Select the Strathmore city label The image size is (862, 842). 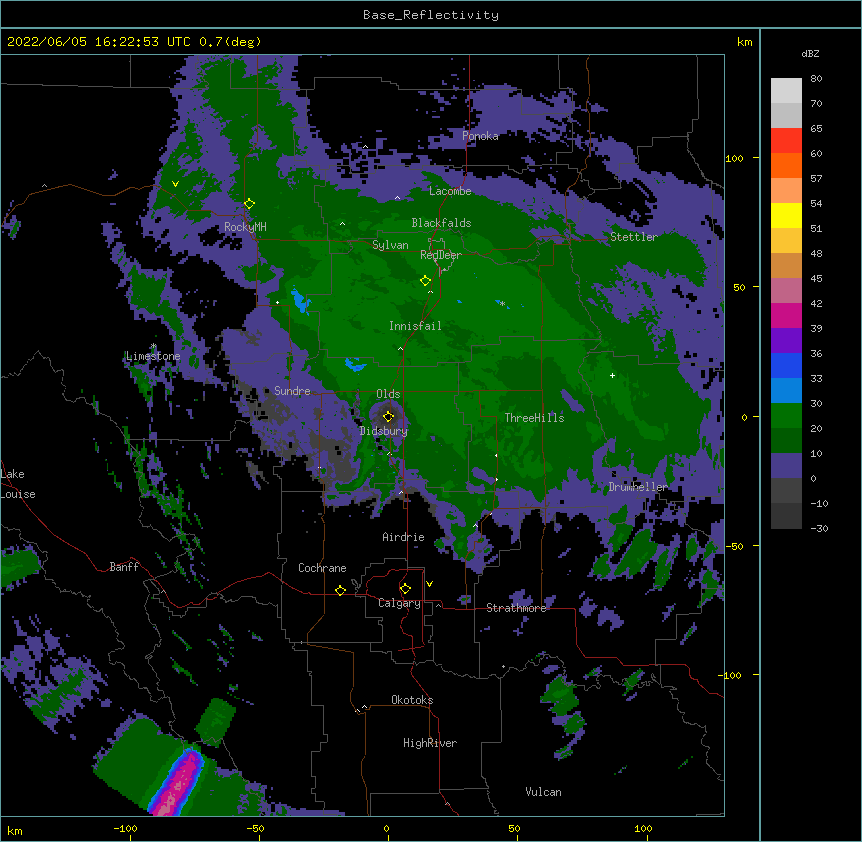(516, 608)
